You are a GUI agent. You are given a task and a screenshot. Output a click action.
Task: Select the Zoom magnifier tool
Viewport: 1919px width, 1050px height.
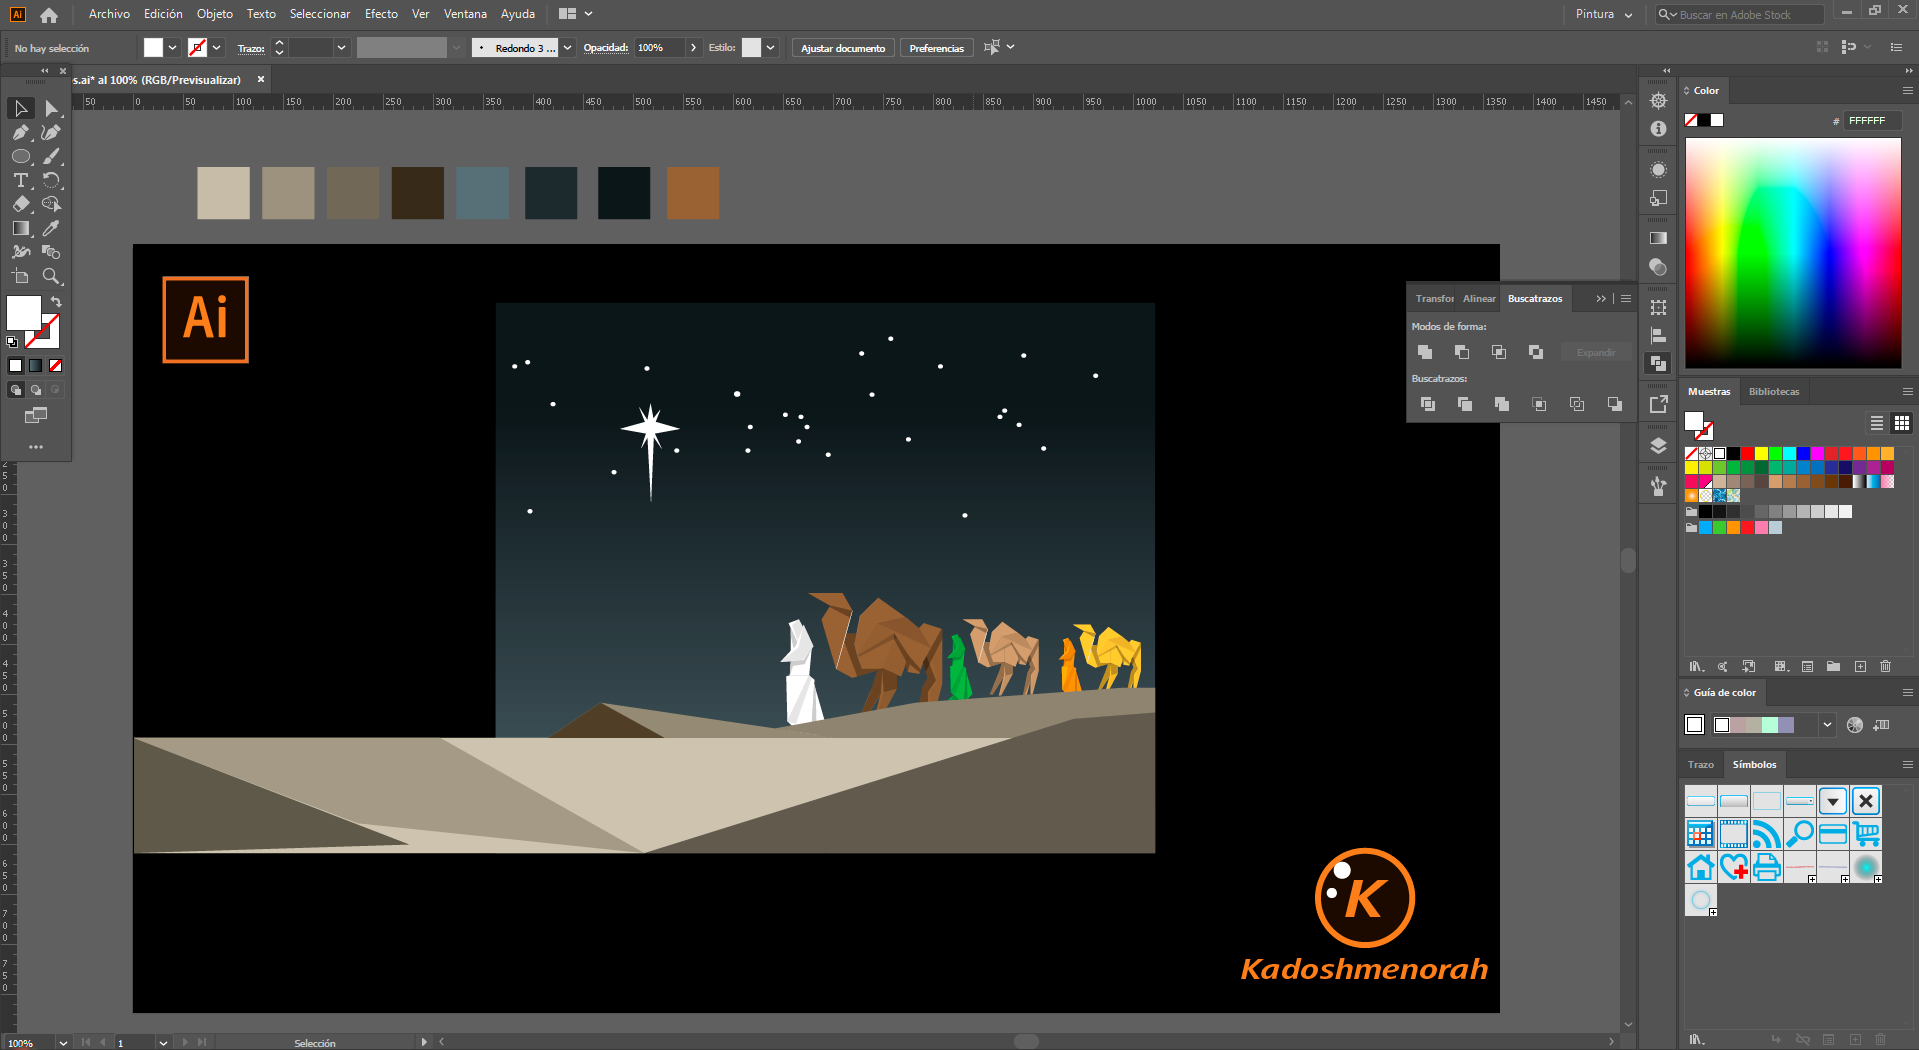pos(51,276)
